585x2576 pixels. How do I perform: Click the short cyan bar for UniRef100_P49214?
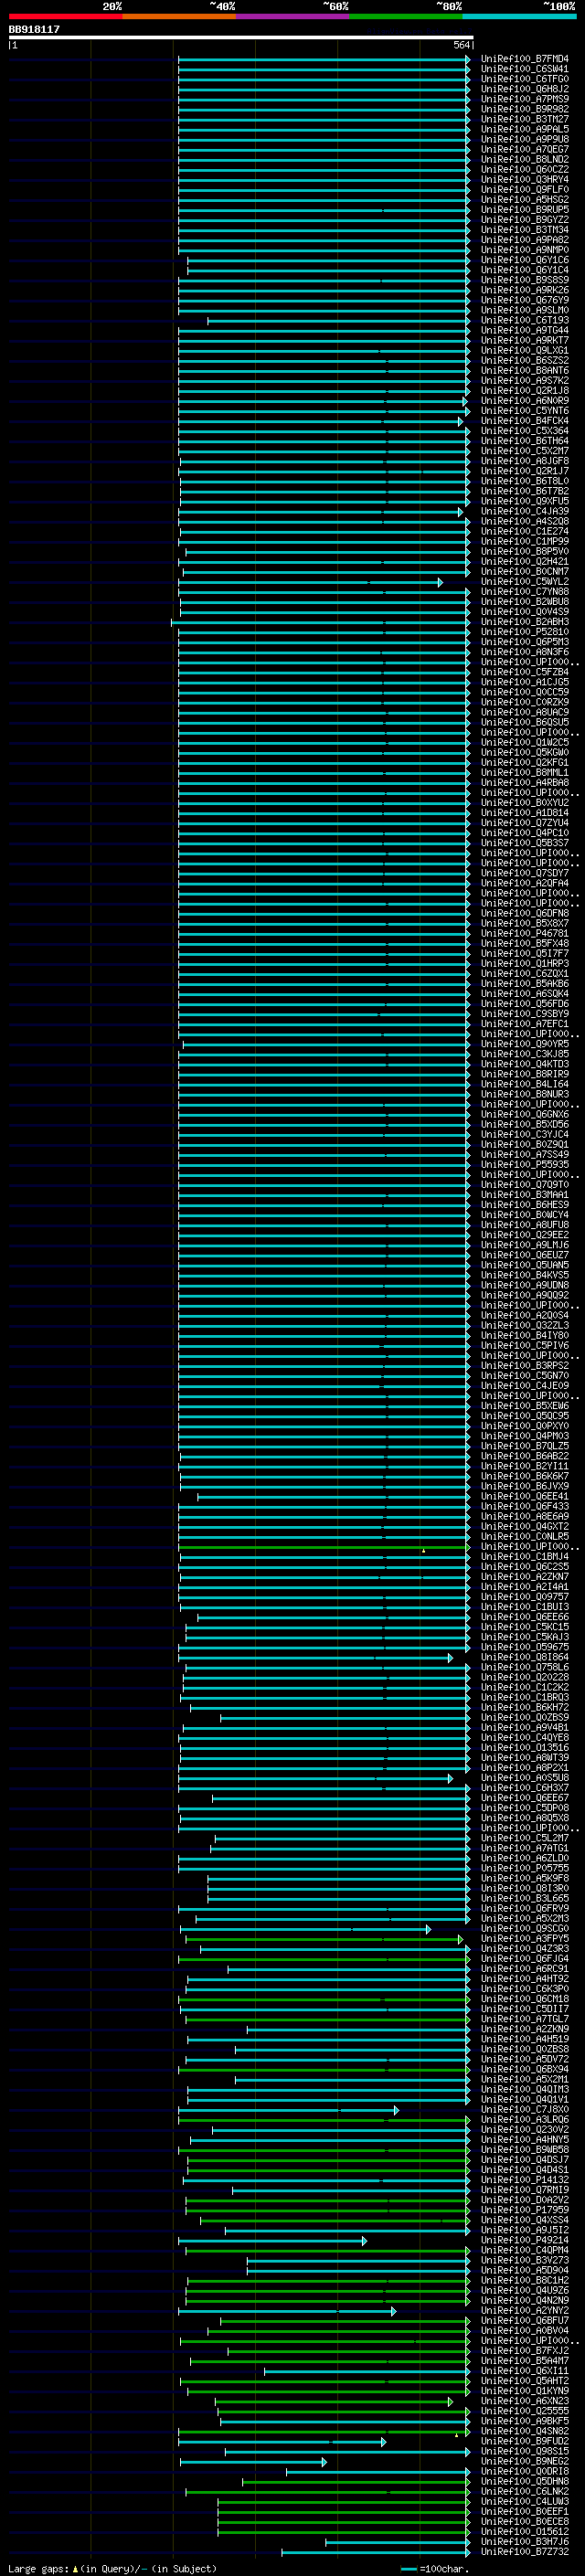273,2241
